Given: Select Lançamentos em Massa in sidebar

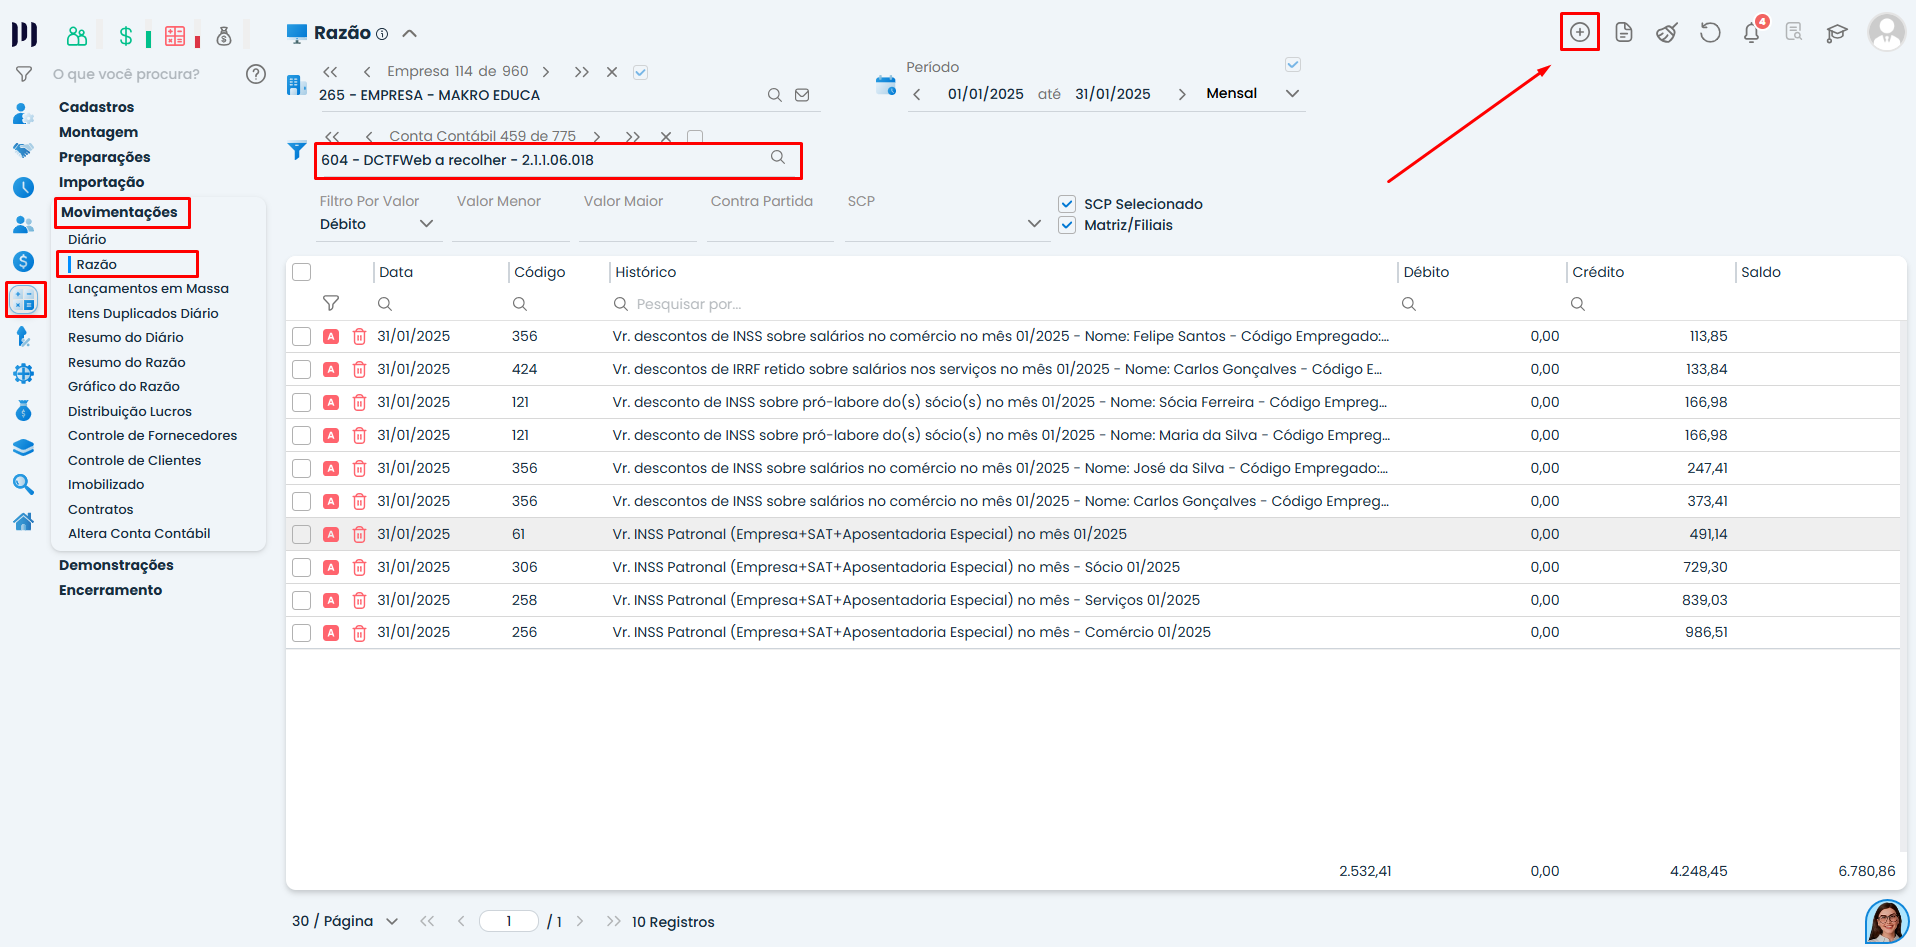Looking at the screenshot, I should 148,288.
